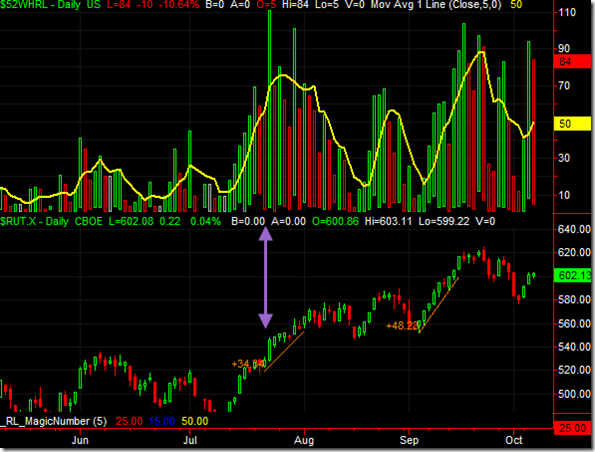
Task: Click the green 602.13 last price marker
Action: (x=573, y=275)
